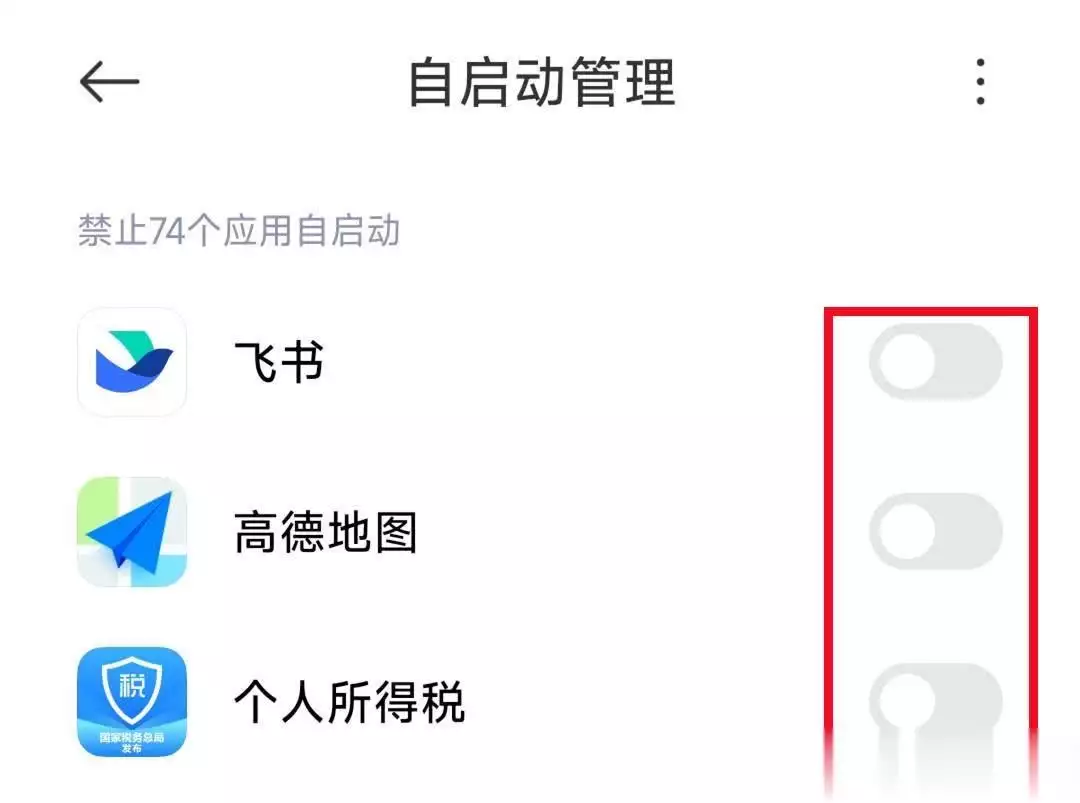The image size is (1080, 803).
Task: Tap the white knob of 高德地图 switch
Action: pos(907,531)
